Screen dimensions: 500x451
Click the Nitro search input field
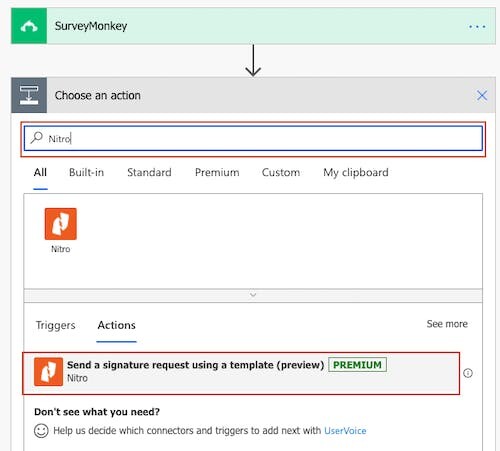click(x=253, y=138)
